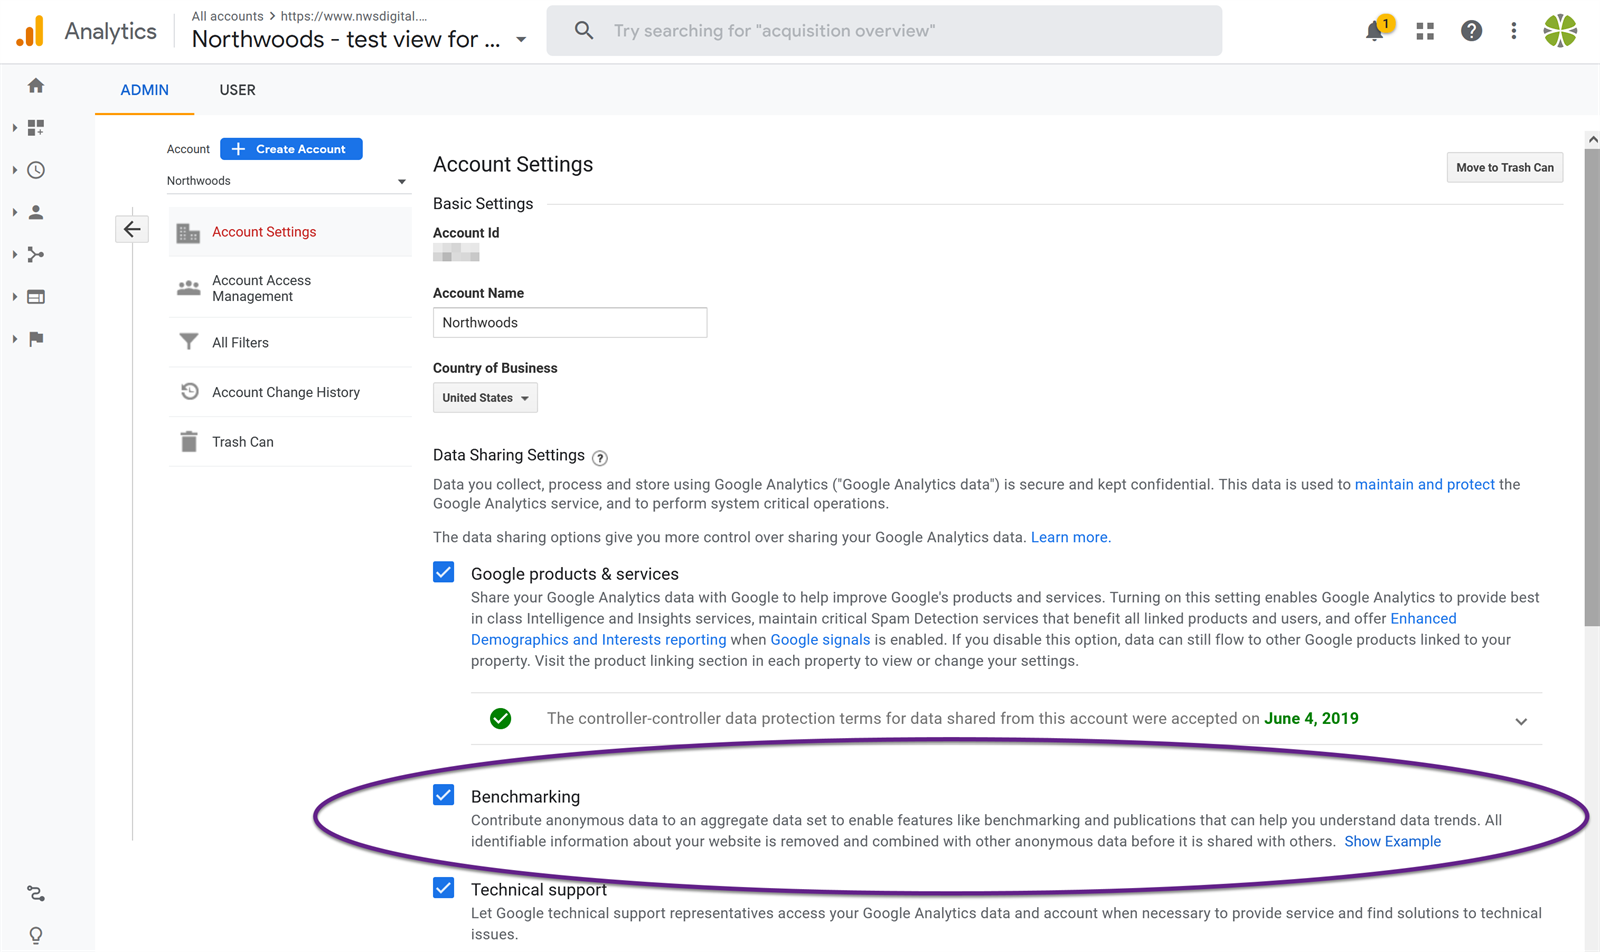Screen dimensions: 1600x952
Task: Click the All accounts breadcrumb
Action: (x=227, y=16)
